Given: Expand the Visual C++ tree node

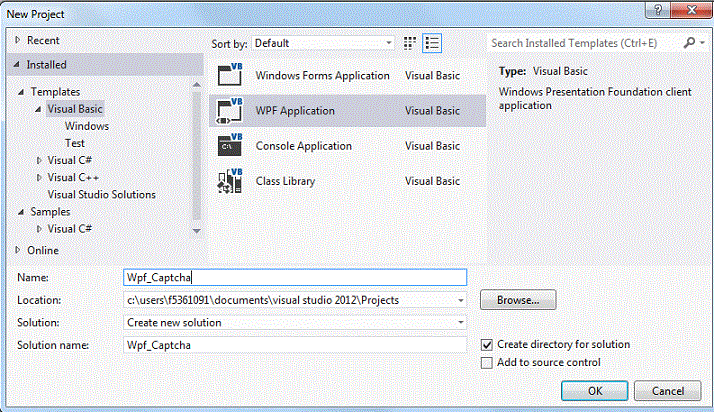Looking at the screenshot, I should click(x=39, y=178).
